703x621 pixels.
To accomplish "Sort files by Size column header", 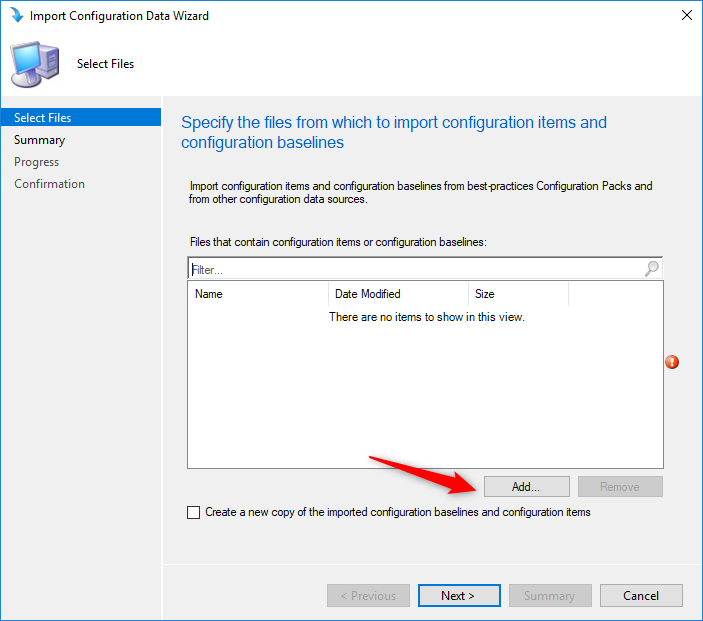I will (518, 294).
